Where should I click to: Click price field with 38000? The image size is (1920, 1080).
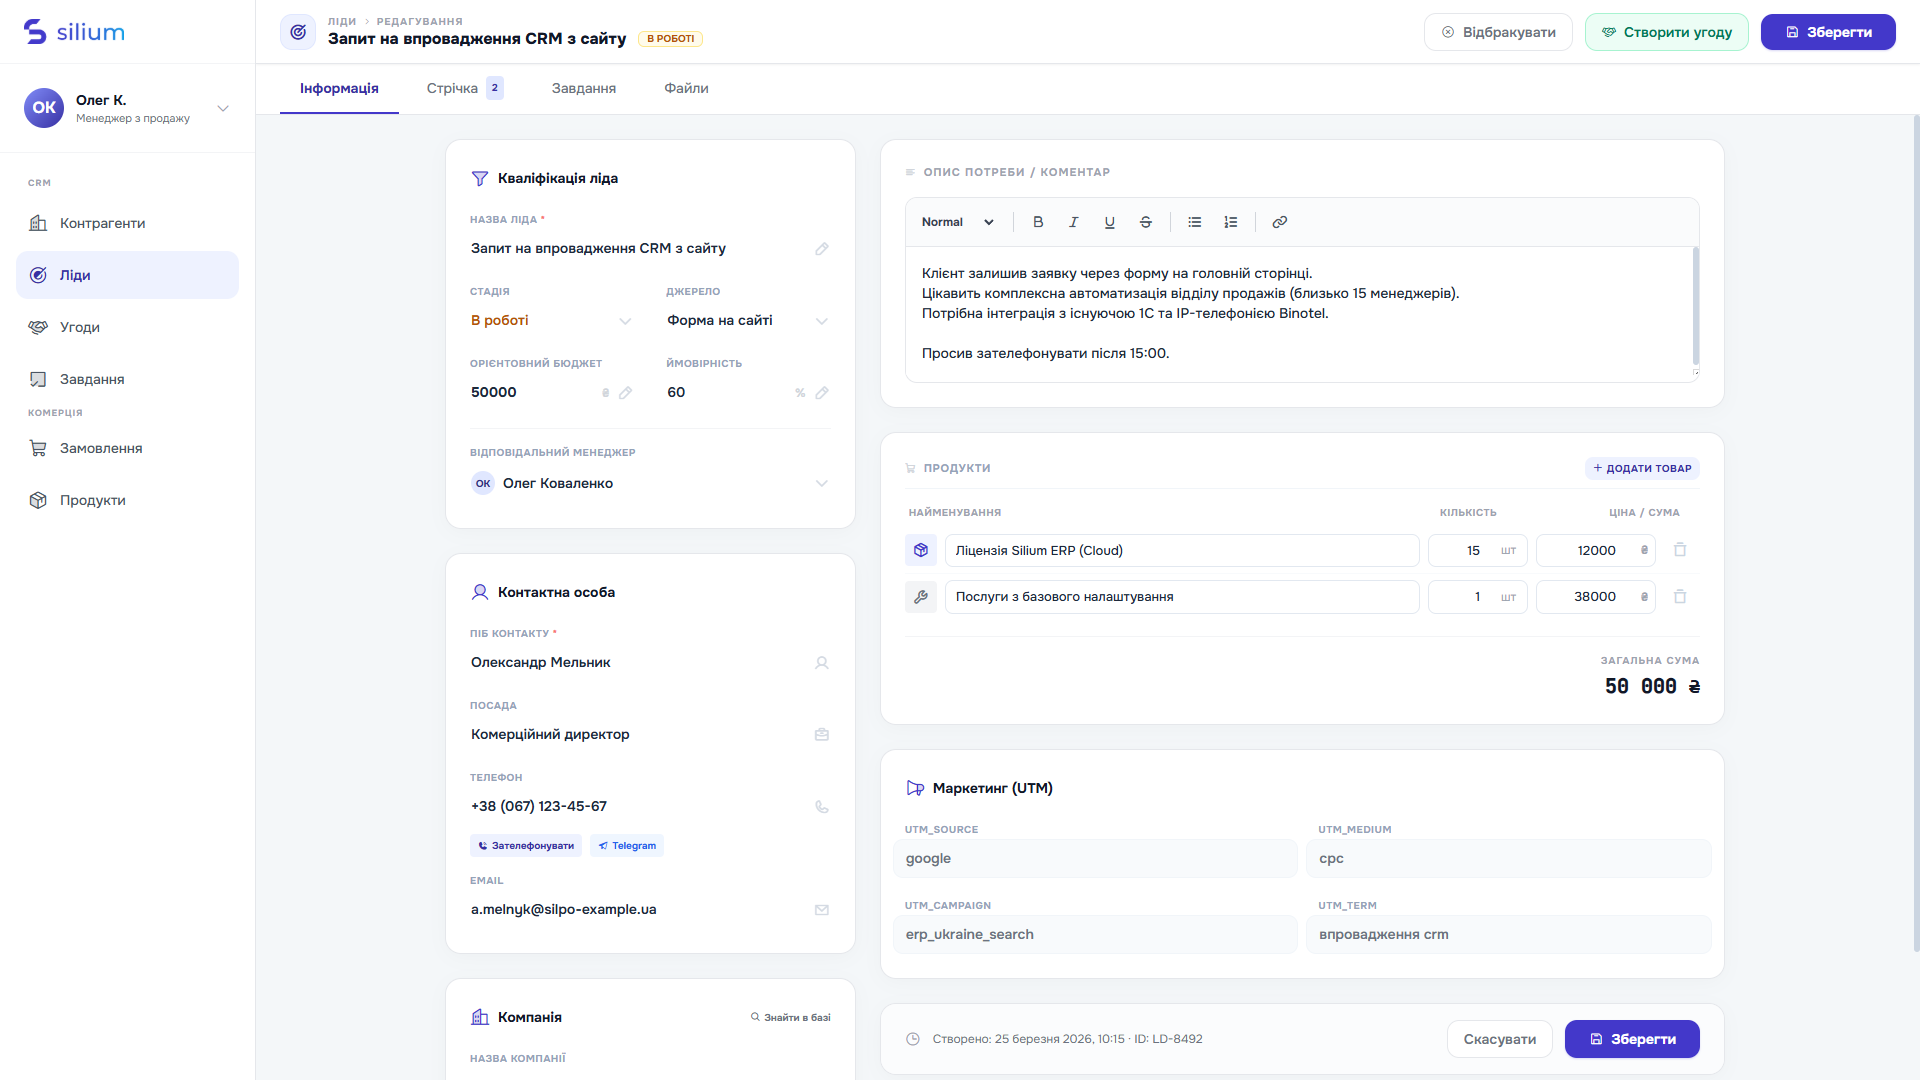tap(1596, 597)
